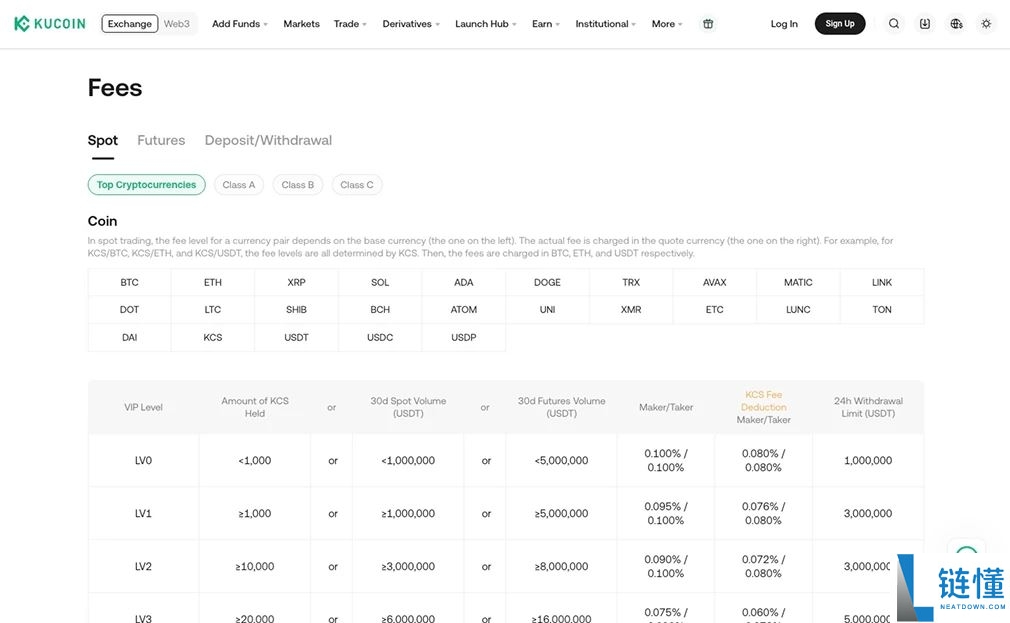Expand the Earn dropdown

(545, 24)
